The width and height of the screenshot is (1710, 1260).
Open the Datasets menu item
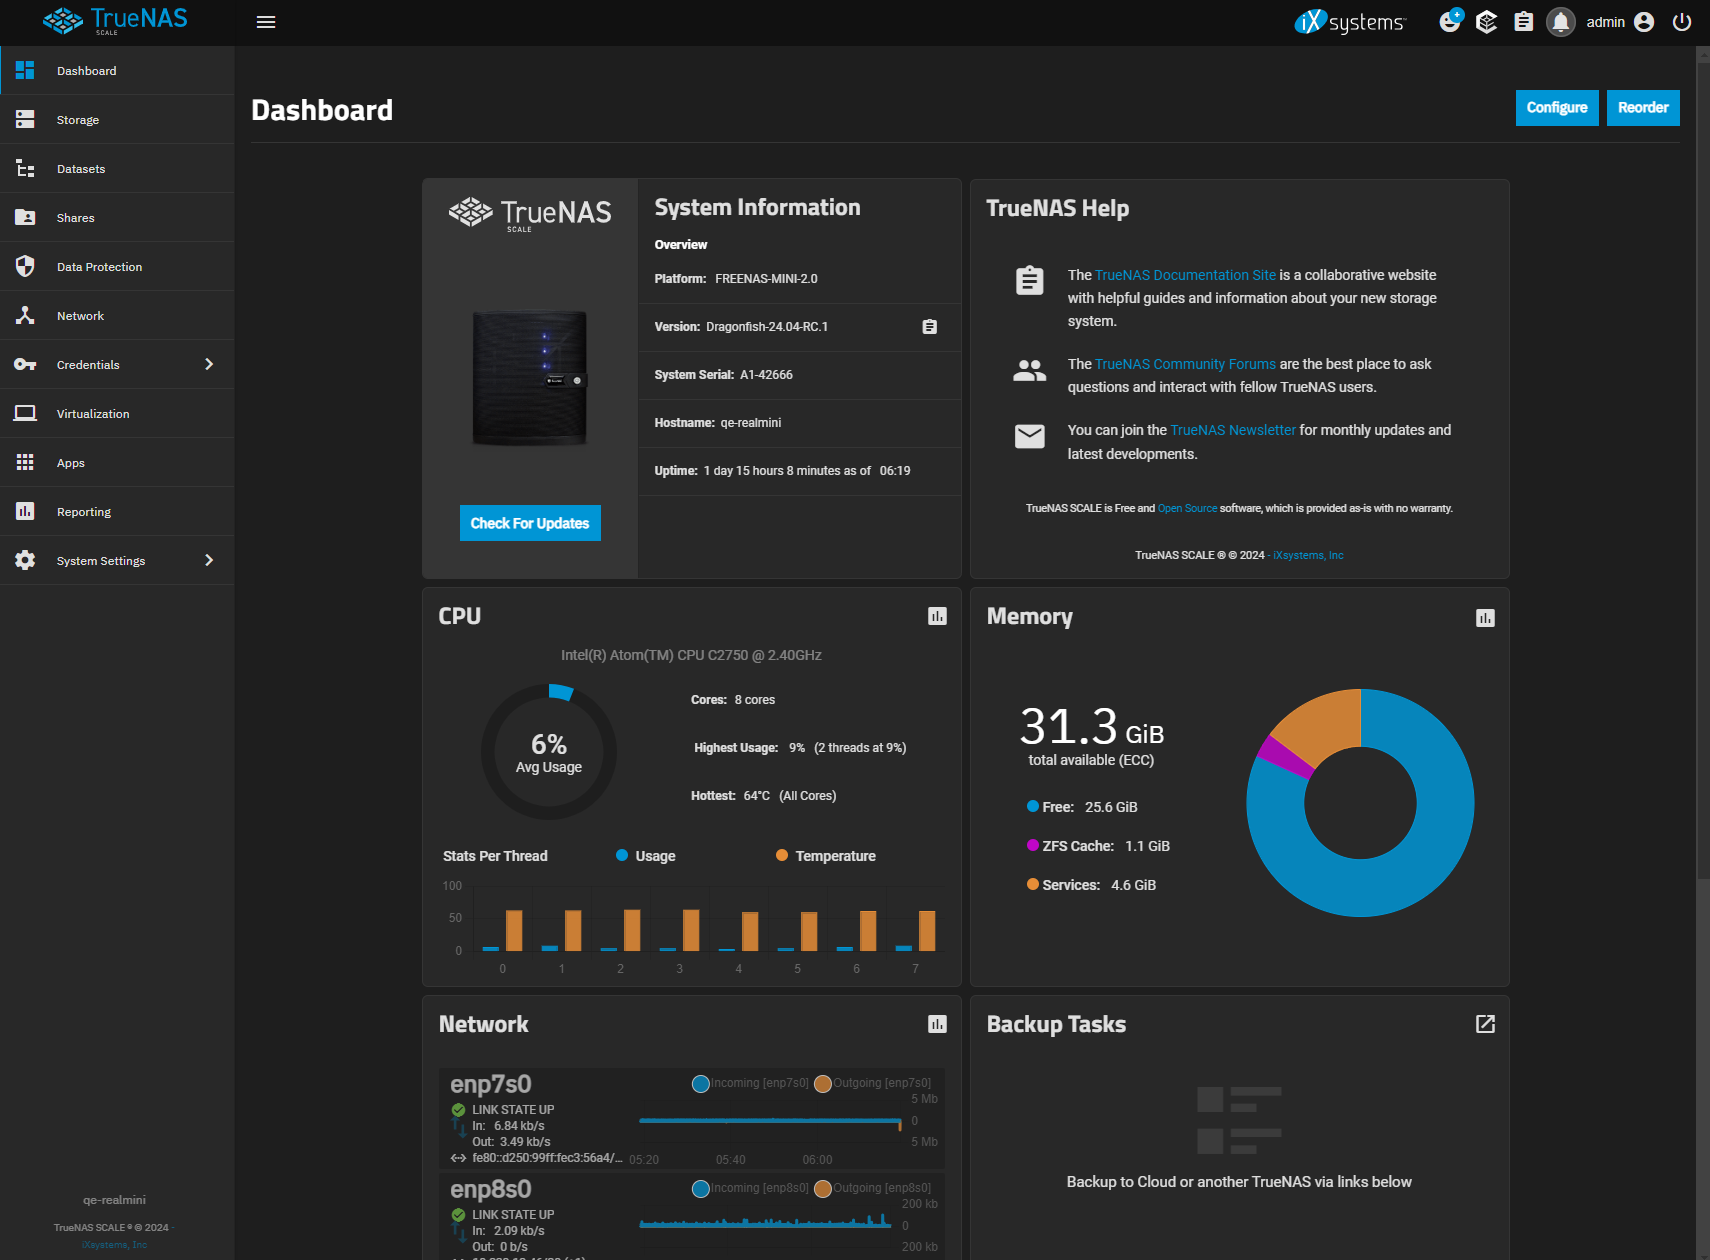[x=117, y=168]
